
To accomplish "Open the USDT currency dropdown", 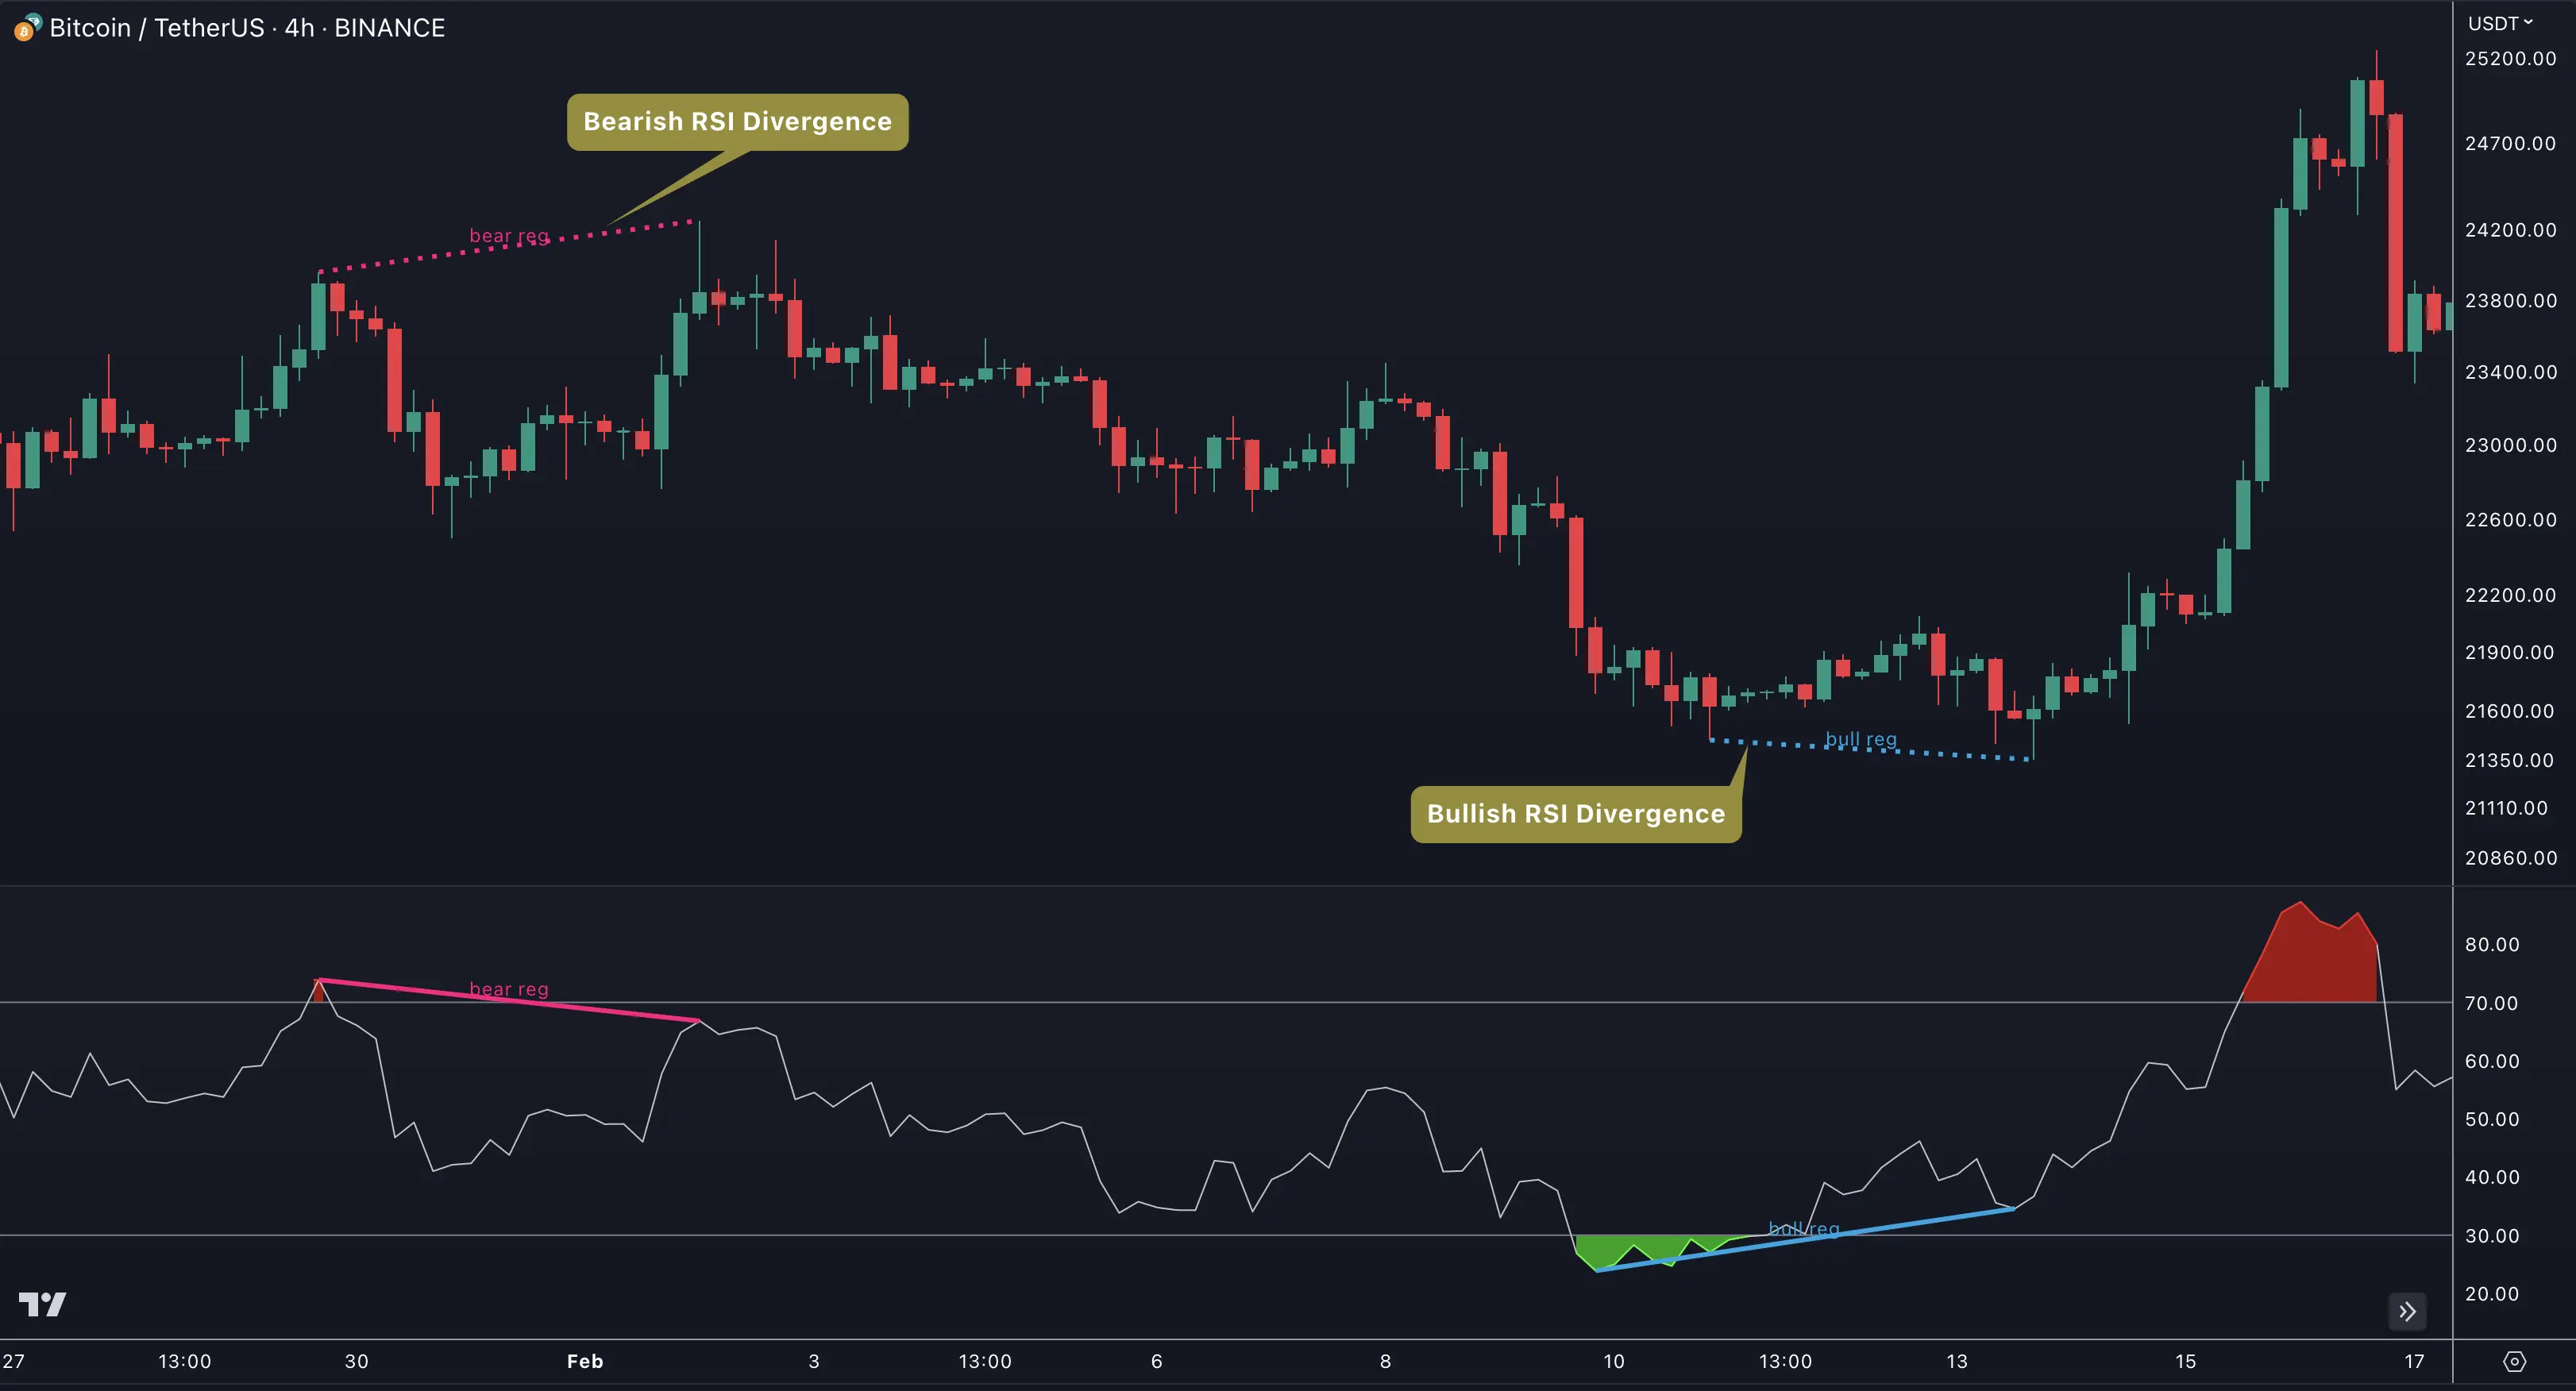I will tap(2494, 23).
